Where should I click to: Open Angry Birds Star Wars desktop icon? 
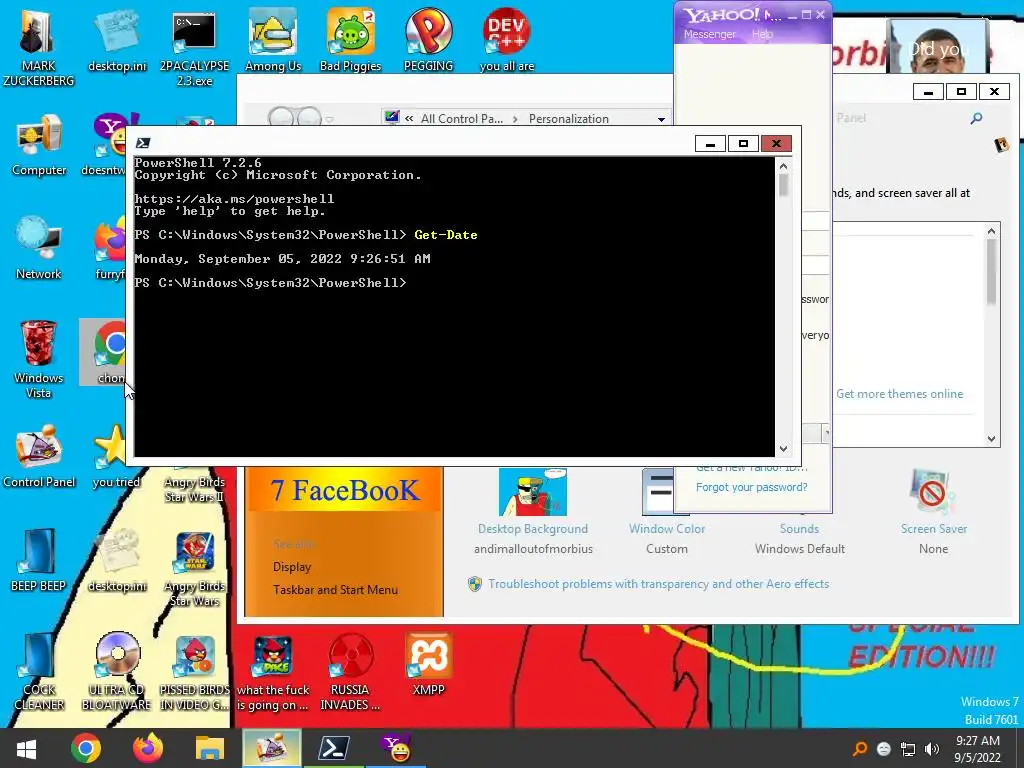click(x=195, y=568)
